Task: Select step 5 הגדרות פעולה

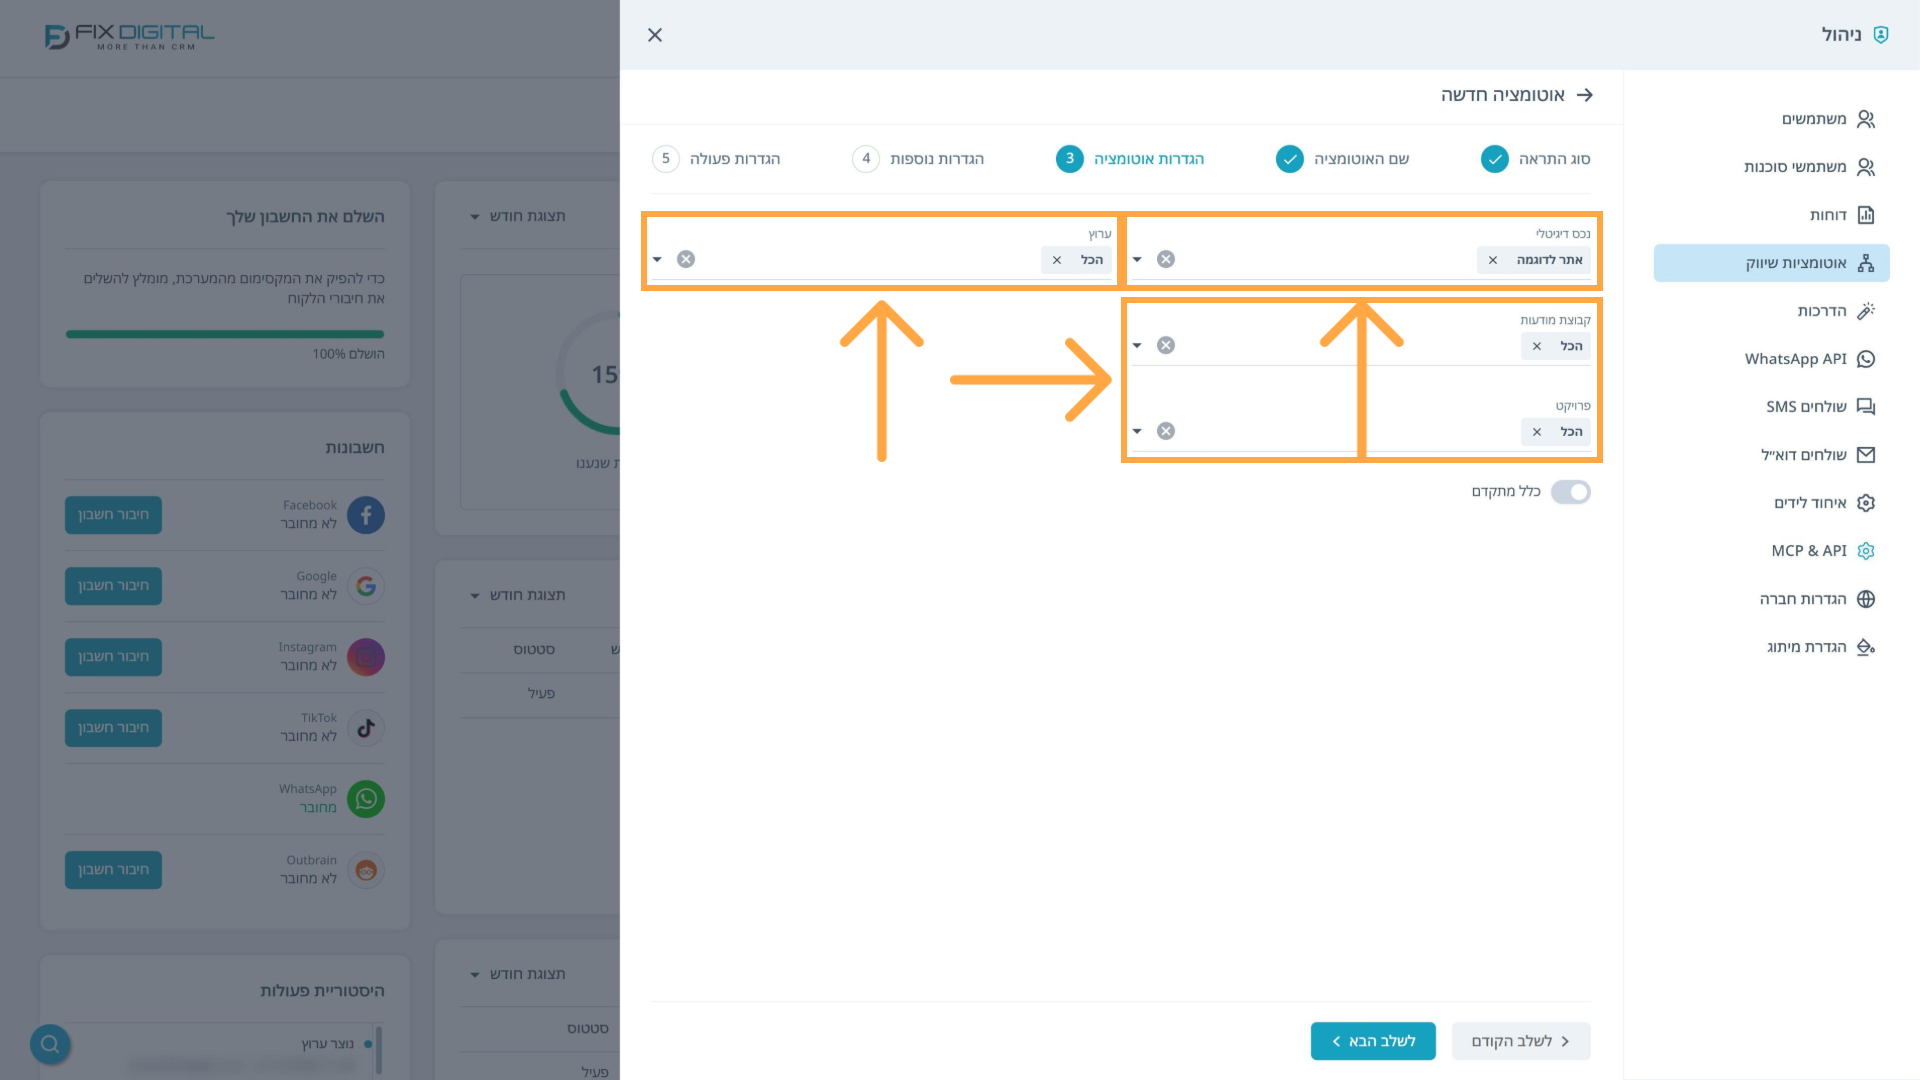Action: (x=716, y=159)
